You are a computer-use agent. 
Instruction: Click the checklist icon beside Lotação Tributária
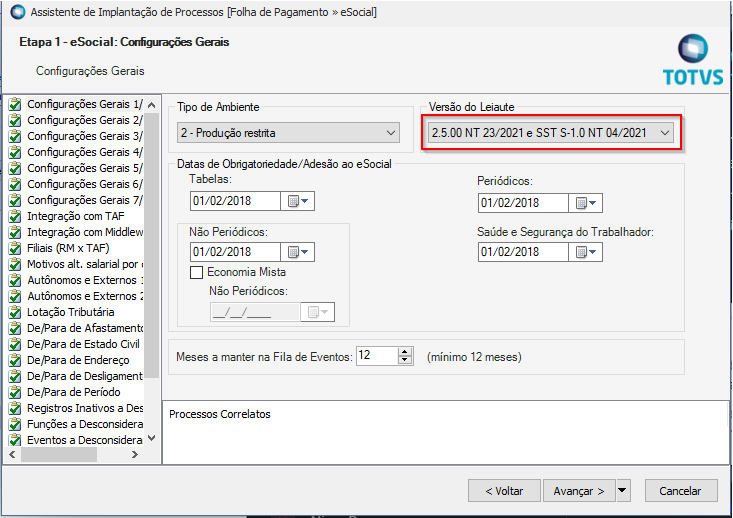[x=15, y=312]
